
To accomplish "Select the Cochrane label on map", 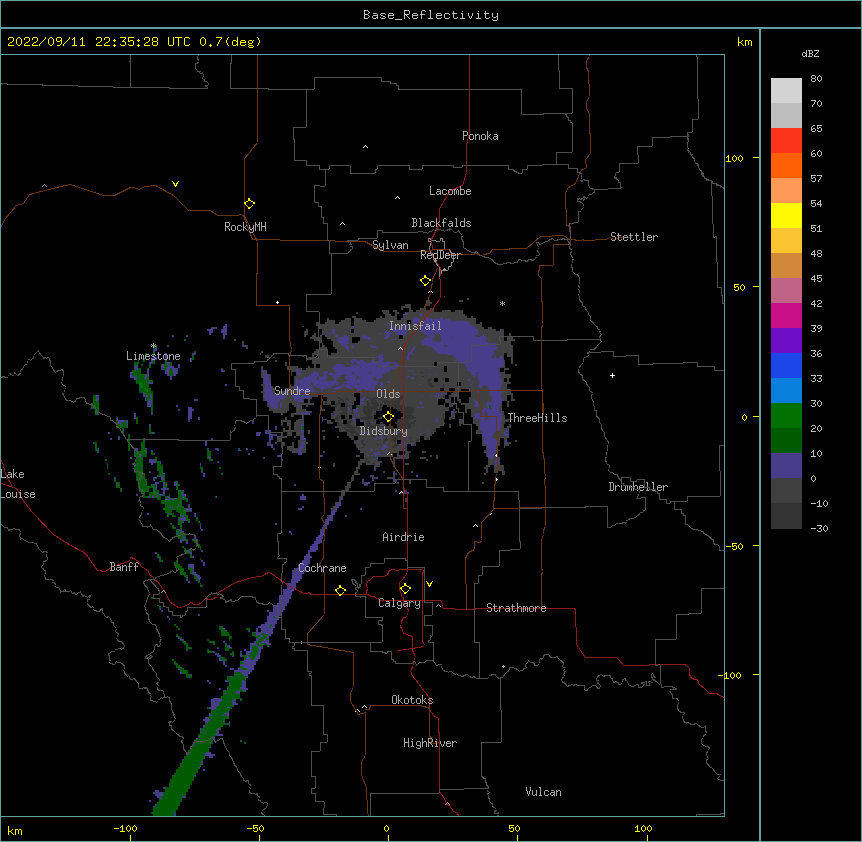I will [x=322, y=568].
